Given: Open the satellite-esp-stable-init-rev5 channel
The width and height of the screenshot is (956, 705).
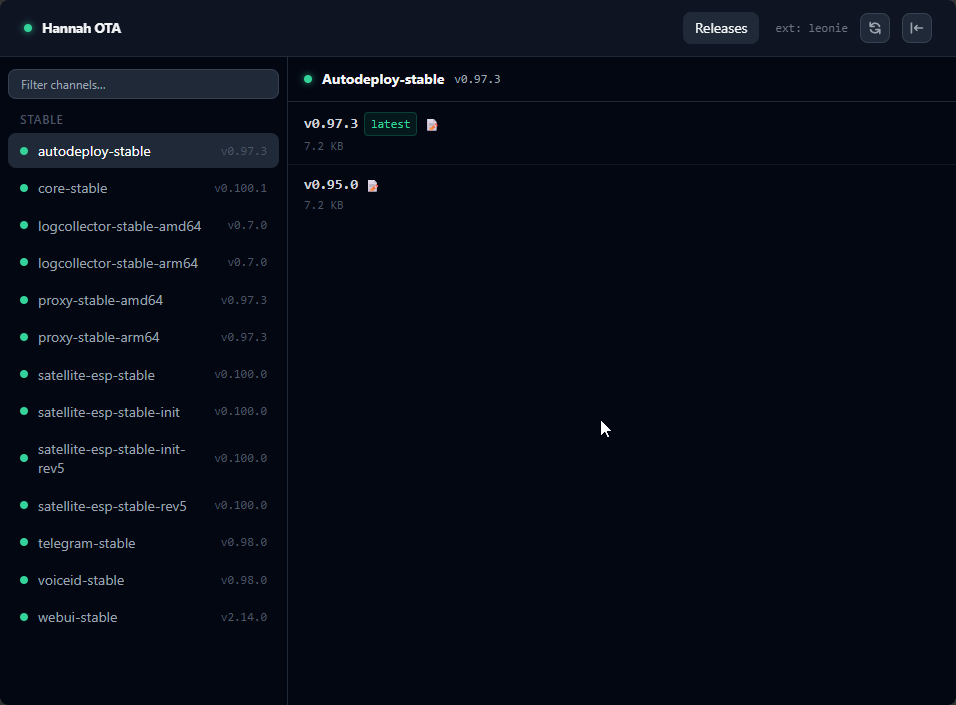Looking at the screenshot, I should click(143, 459).
